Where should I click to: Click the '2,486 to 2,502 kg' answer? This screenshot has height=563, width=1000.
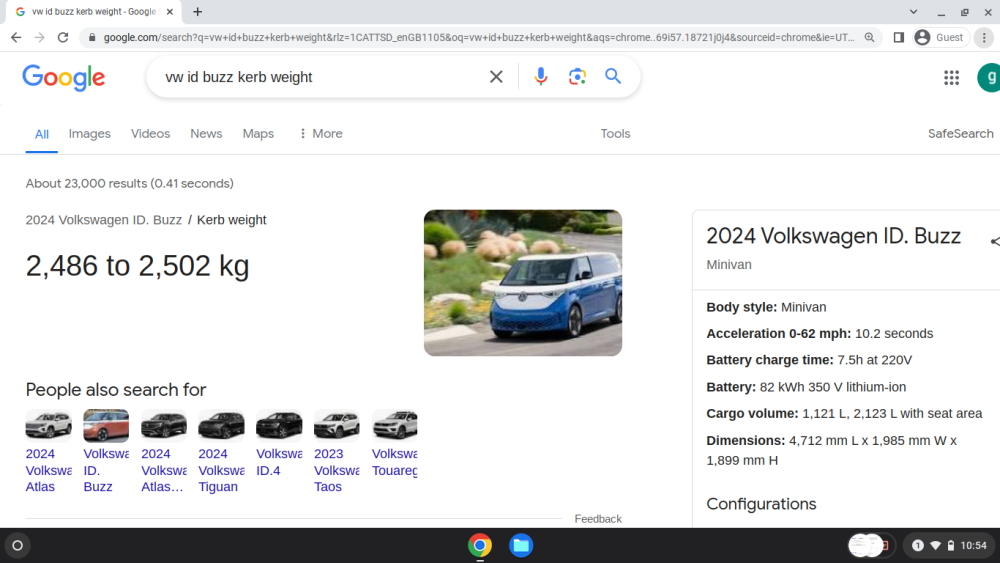tap(137, 266)
